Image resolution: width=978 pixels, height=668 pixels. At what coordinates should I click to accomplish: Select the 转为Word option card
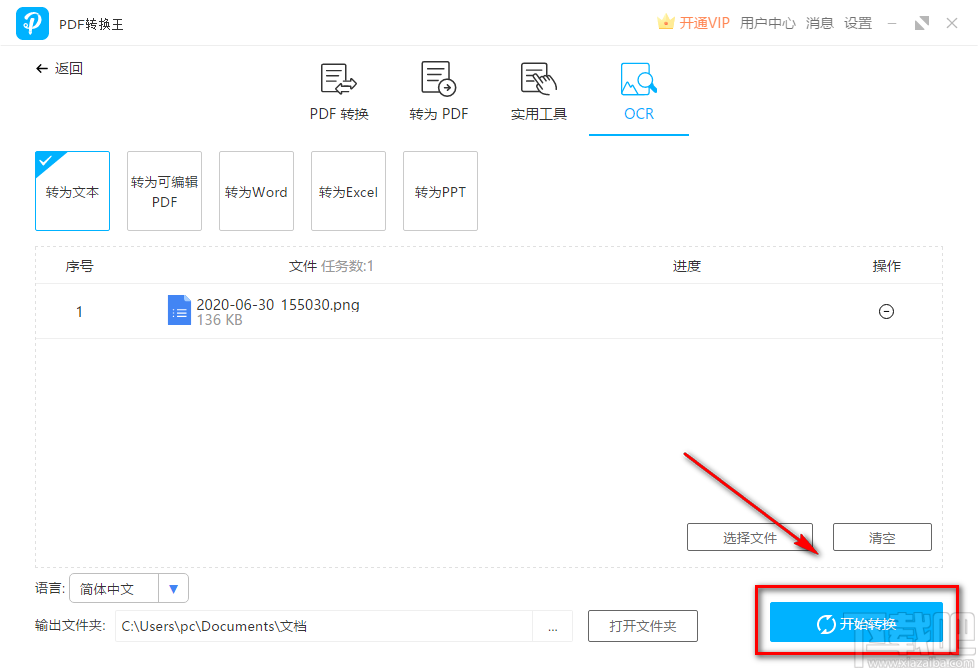pos(256,191)
